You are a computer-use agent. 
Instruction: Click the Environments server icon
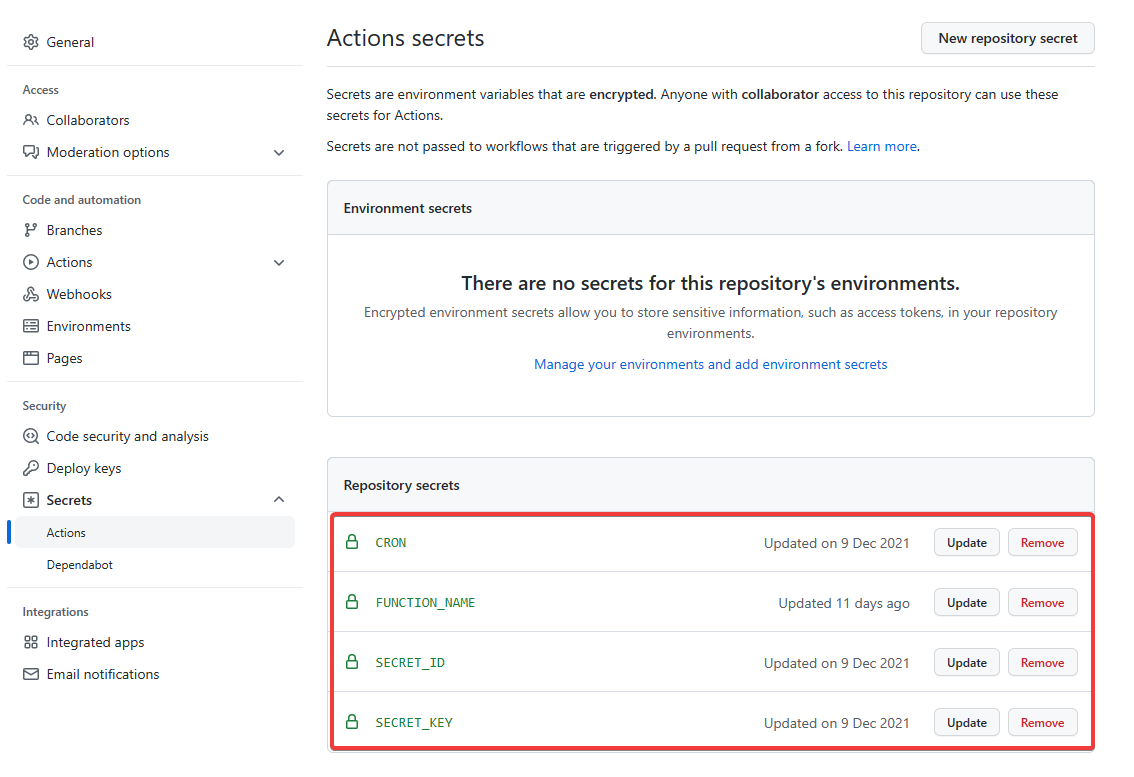[x=31, y=326]
